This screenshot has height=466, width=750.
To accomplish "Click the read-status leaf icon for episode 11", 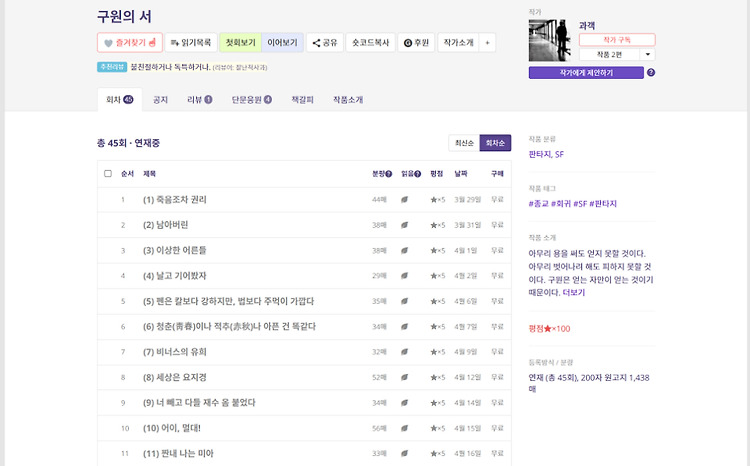I will pyautogui.click(x=405, y=453).
